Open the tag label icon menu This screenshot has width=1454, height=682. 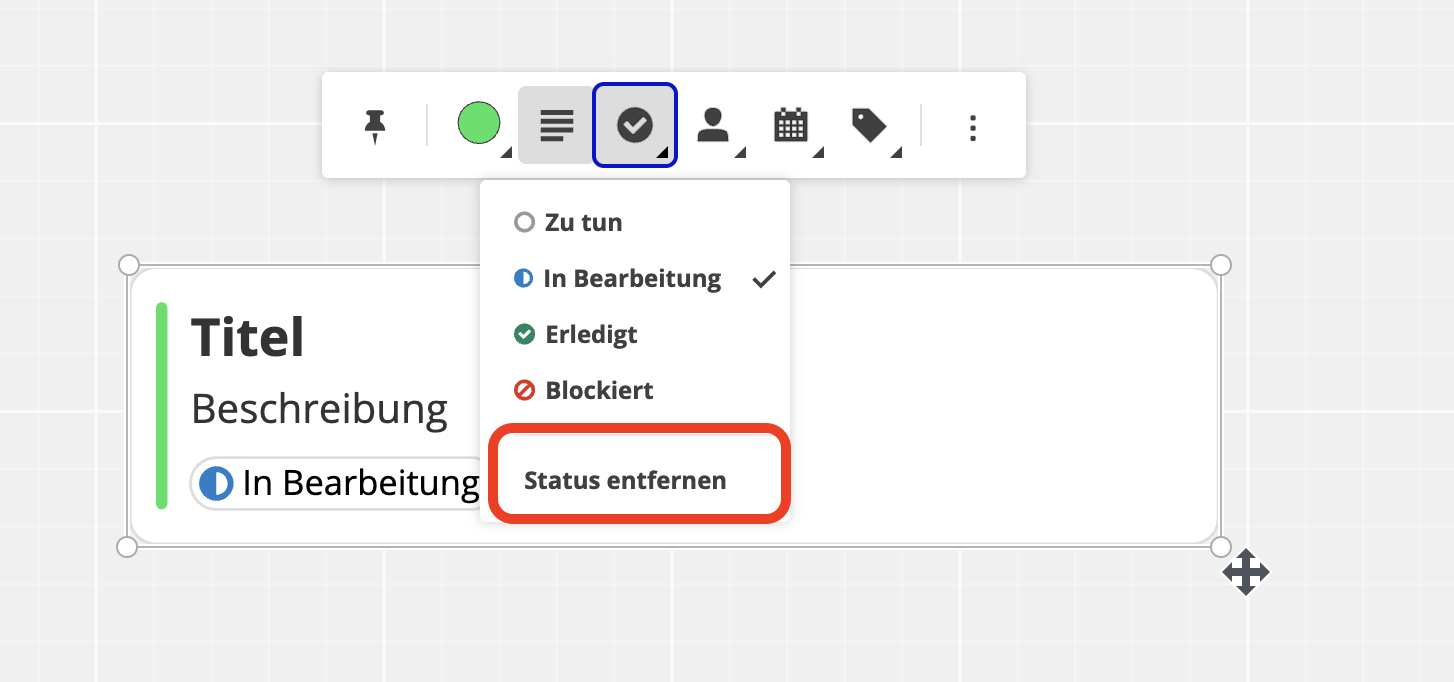(x=869, y=126)
